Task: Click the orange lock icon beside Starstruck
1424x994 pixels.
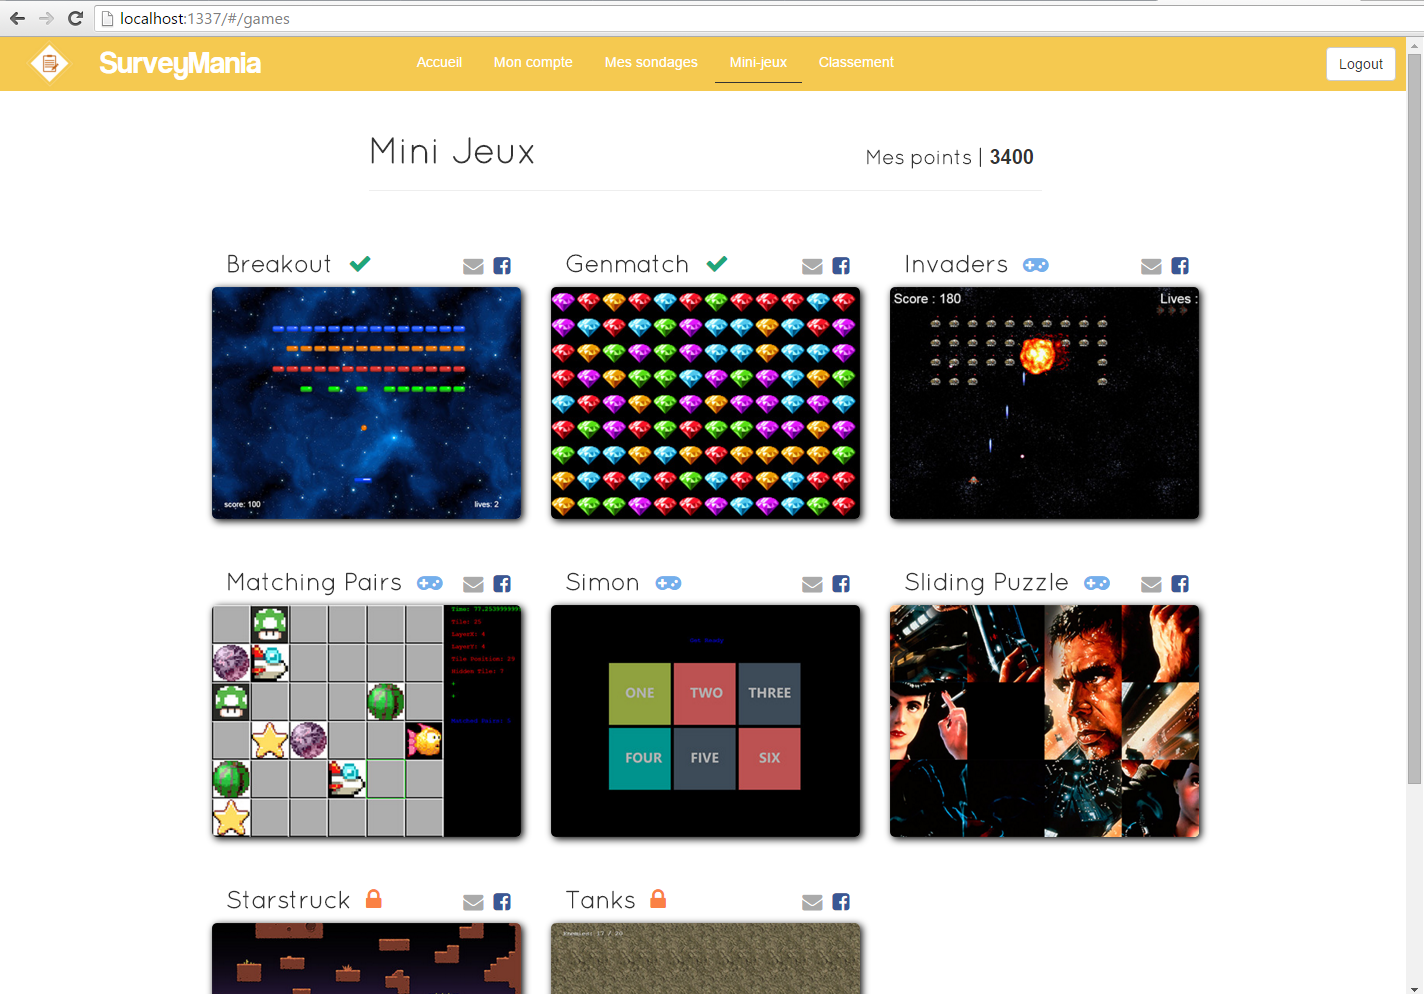Action: click(374, 898)
